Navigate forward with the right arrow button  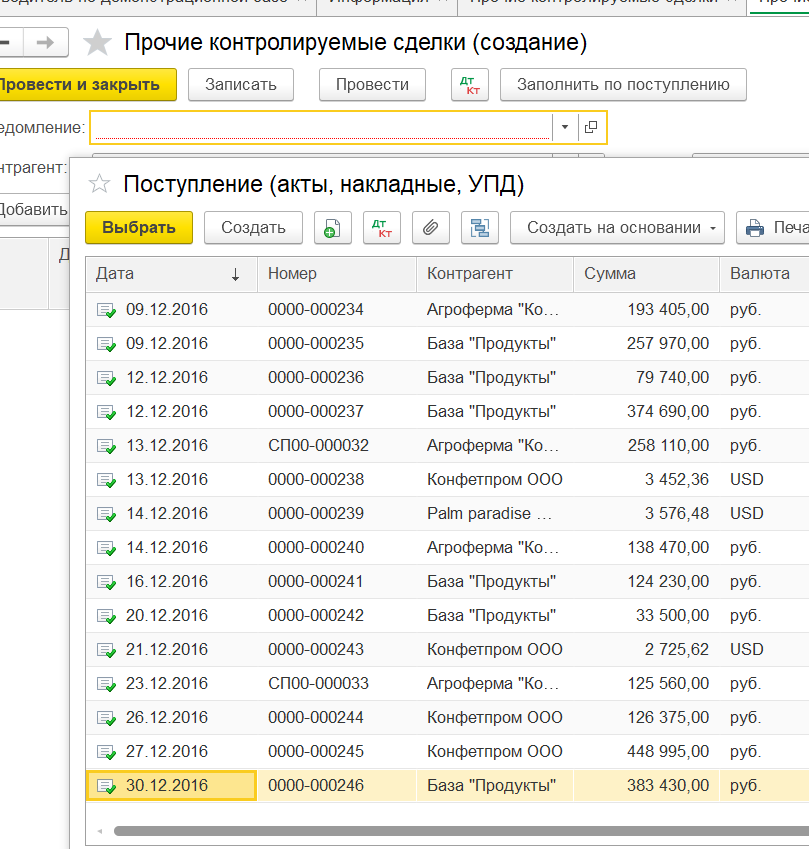click(45, 42)
